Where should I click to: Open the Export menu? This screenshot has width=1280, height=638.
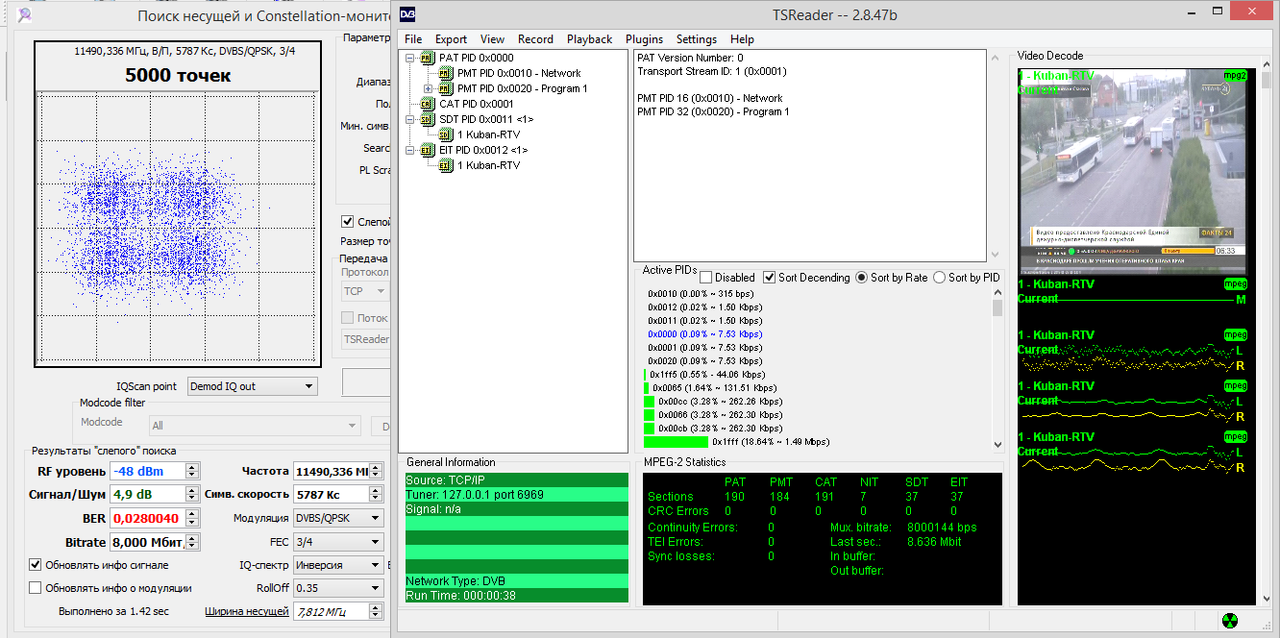[451, 39]
